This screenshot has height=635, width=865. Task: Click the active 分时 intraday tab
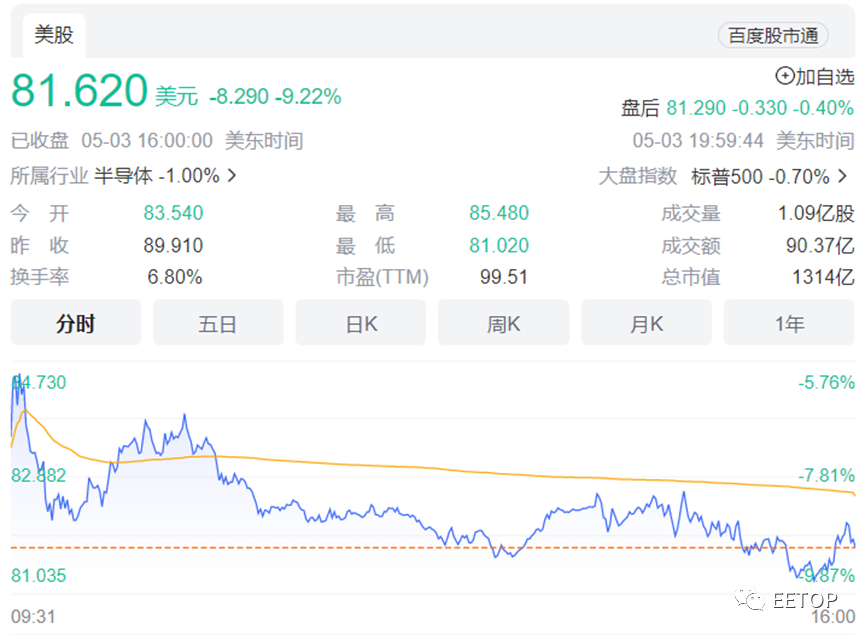click(x=75, y=322)
